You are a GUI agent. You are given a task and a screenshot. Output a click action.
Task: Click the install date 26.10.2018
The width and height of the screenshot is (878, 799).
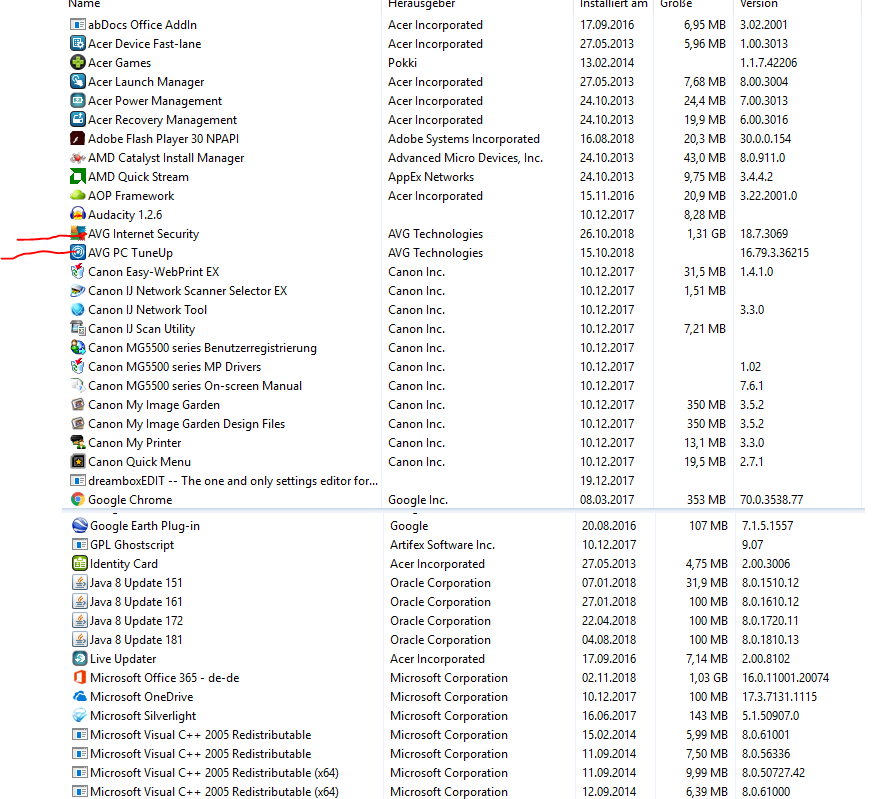(x=607, y=233)
